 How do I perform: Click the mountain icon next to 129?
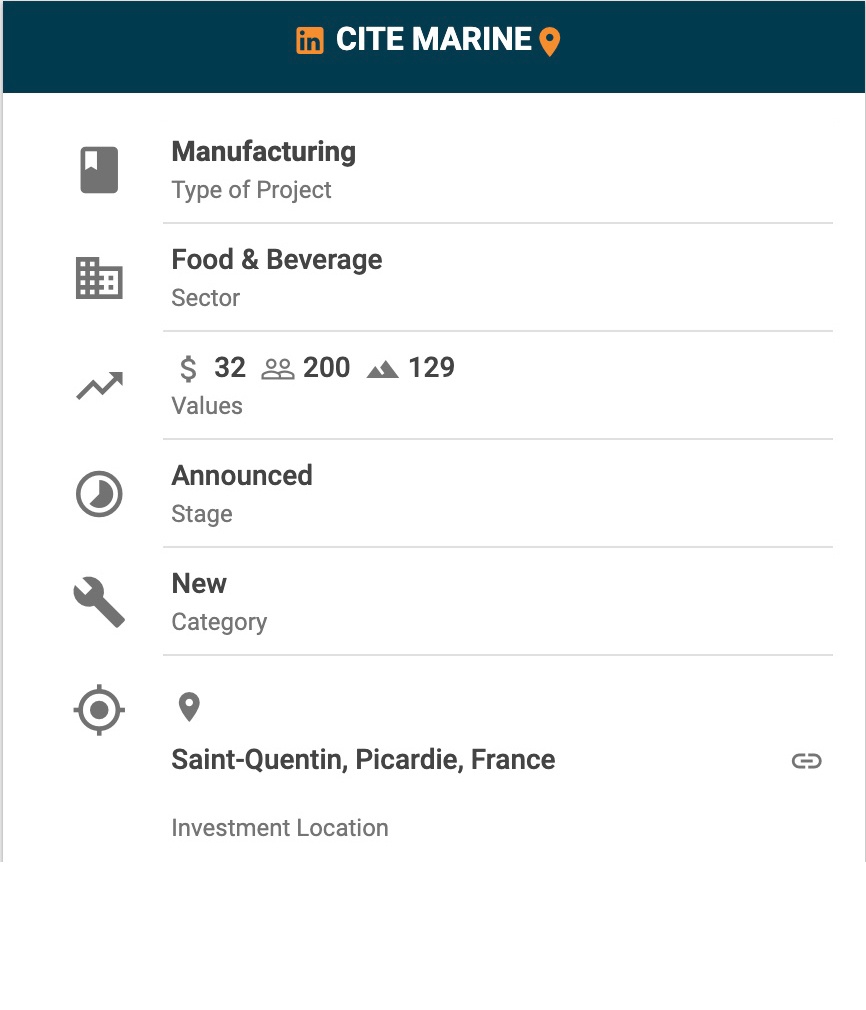pyautogui.click(x=382, y=370)
